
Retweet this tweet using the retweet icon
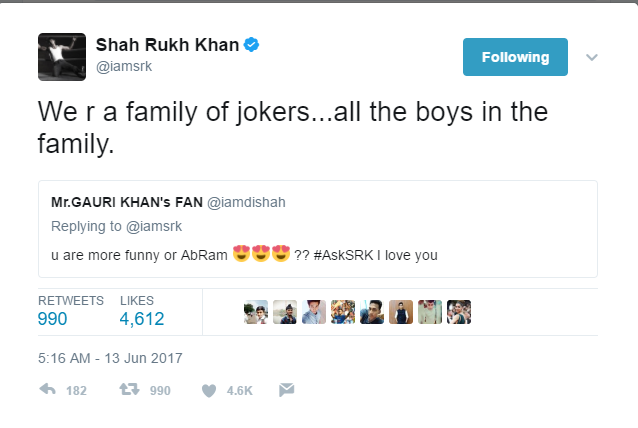point(128,391)
